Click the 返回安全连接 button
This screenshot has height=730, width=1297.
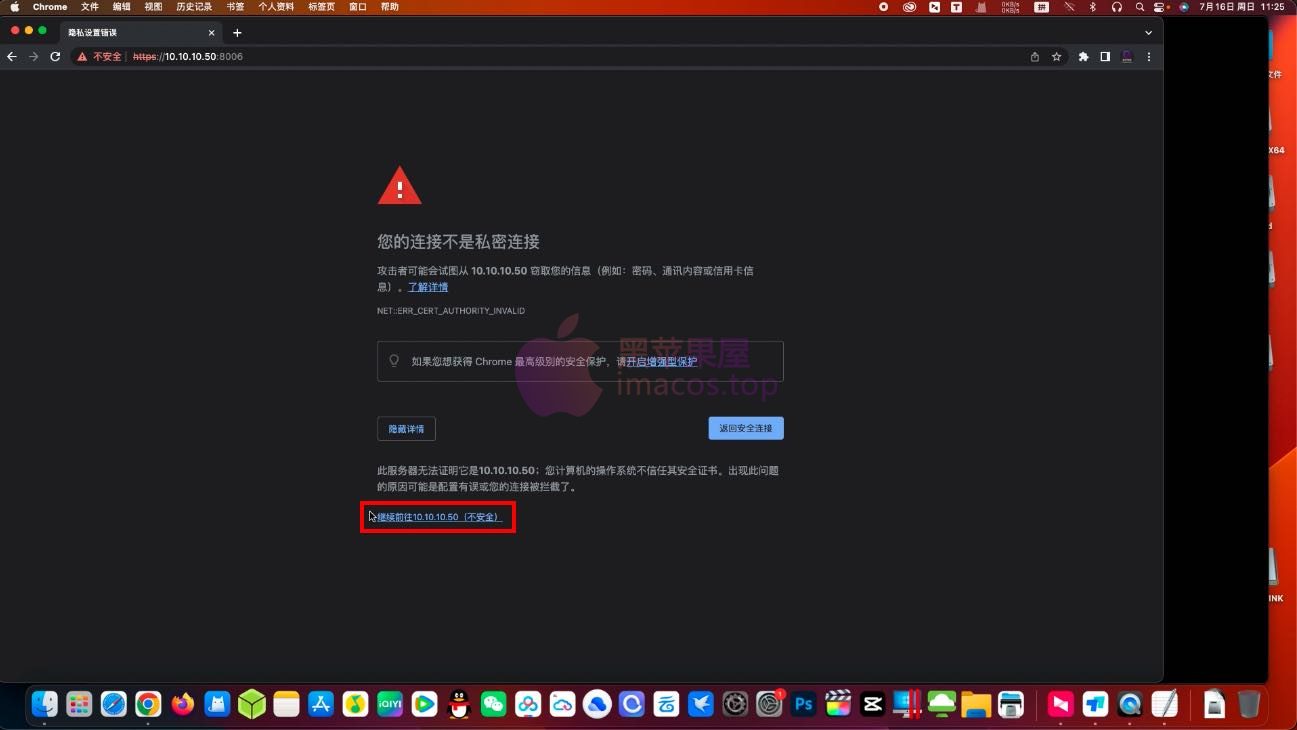coord(745,429)
